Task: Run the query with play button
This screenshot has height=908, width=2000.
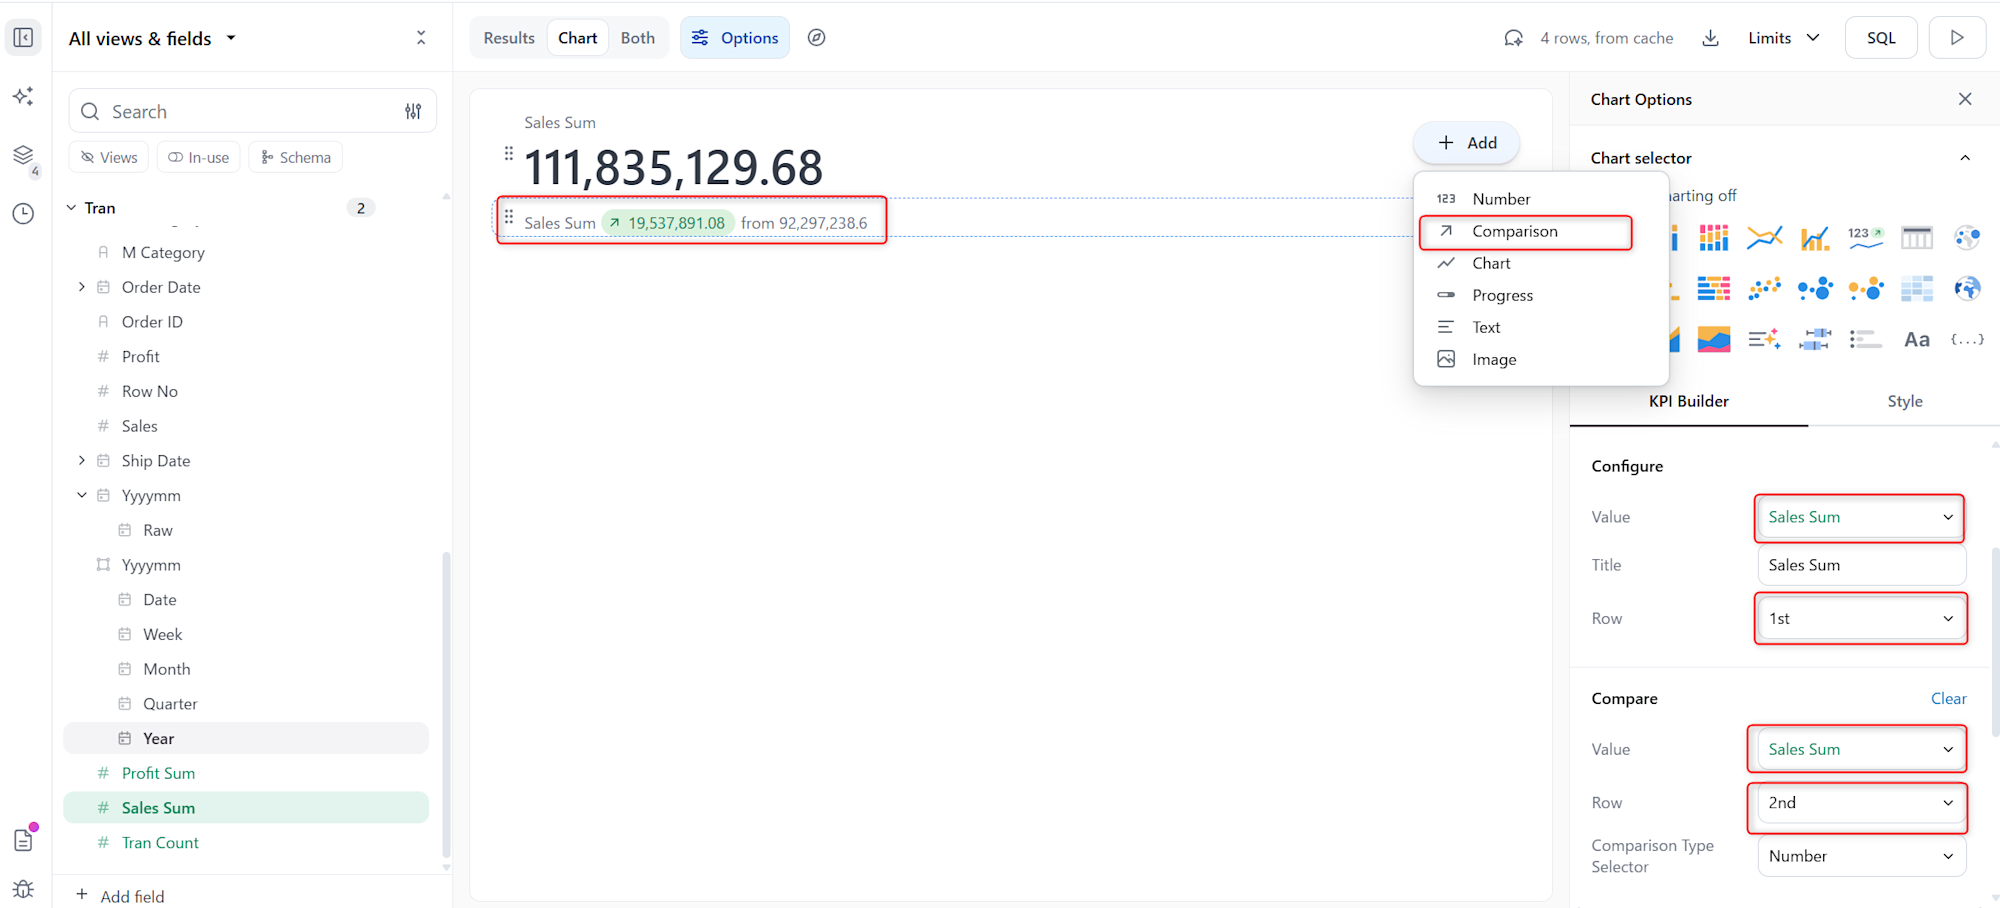Action: point(1957,38)
